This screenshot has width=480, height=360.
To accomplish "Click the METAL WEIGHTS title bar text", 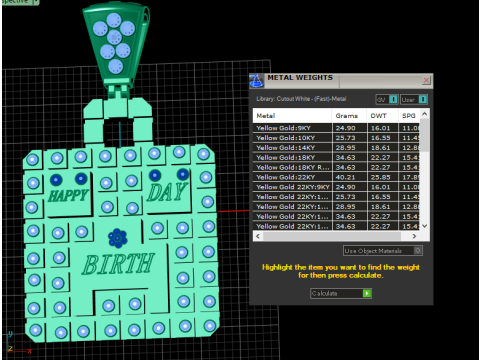I will point(300,78).
